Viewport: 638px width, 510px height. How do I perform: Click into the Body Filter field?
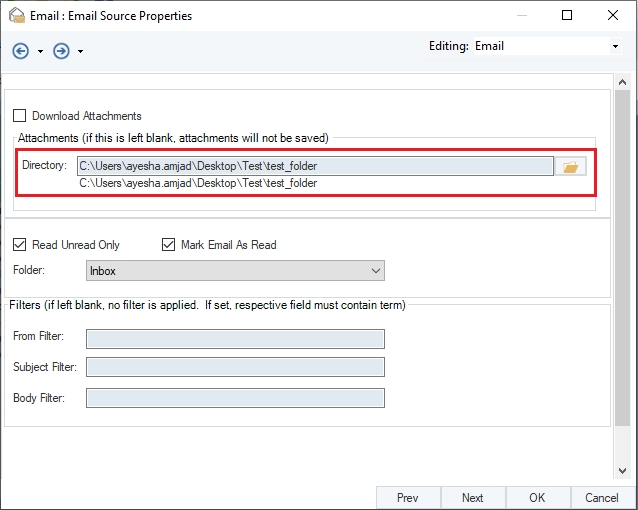(235, 398)
